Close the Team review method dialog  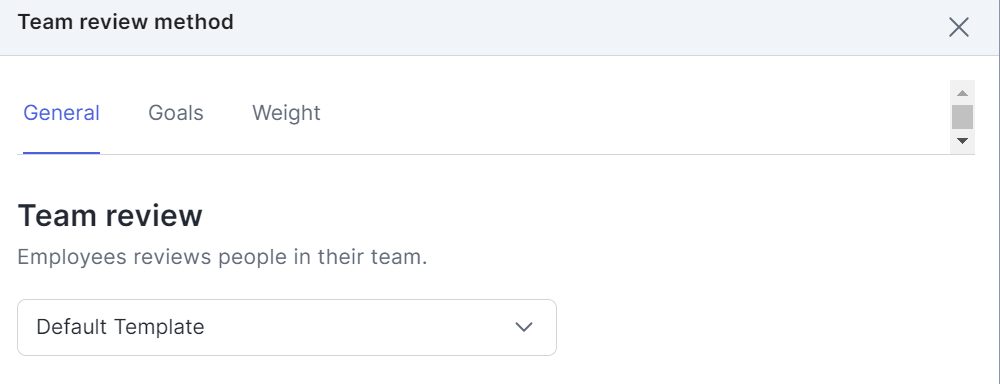[x=959, y=27]
